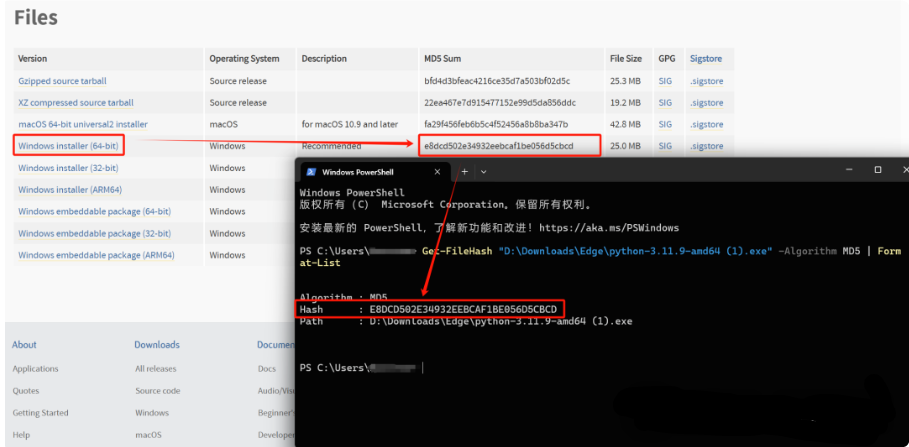Open Windows embeddable package (ARM64) link
Viewport: 909px width, 447px height.
click(x=96, y=255)
